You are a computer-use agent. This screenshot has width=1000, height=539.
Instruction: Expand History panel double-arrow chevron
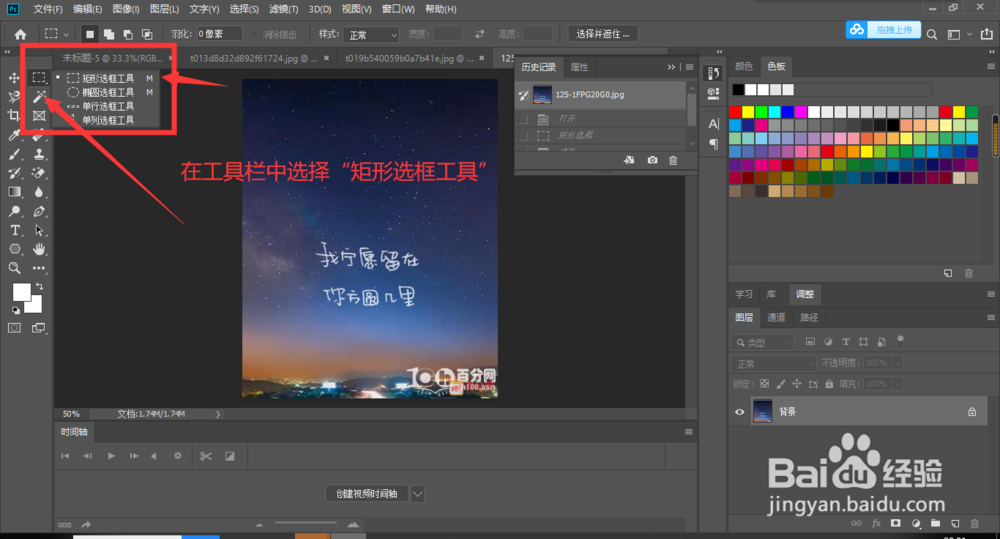671,67
